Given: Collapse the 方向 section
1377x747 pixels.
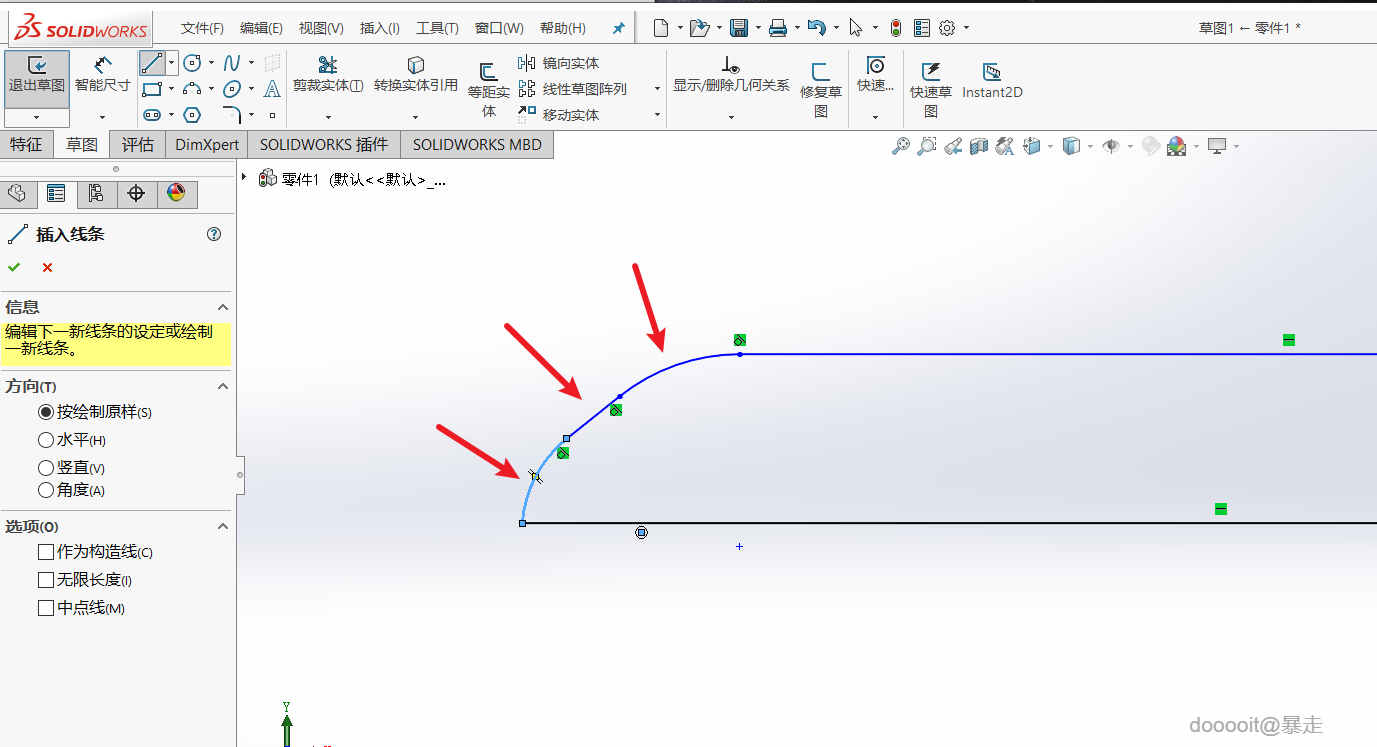Looking at the screenshot, I should 223,386.
